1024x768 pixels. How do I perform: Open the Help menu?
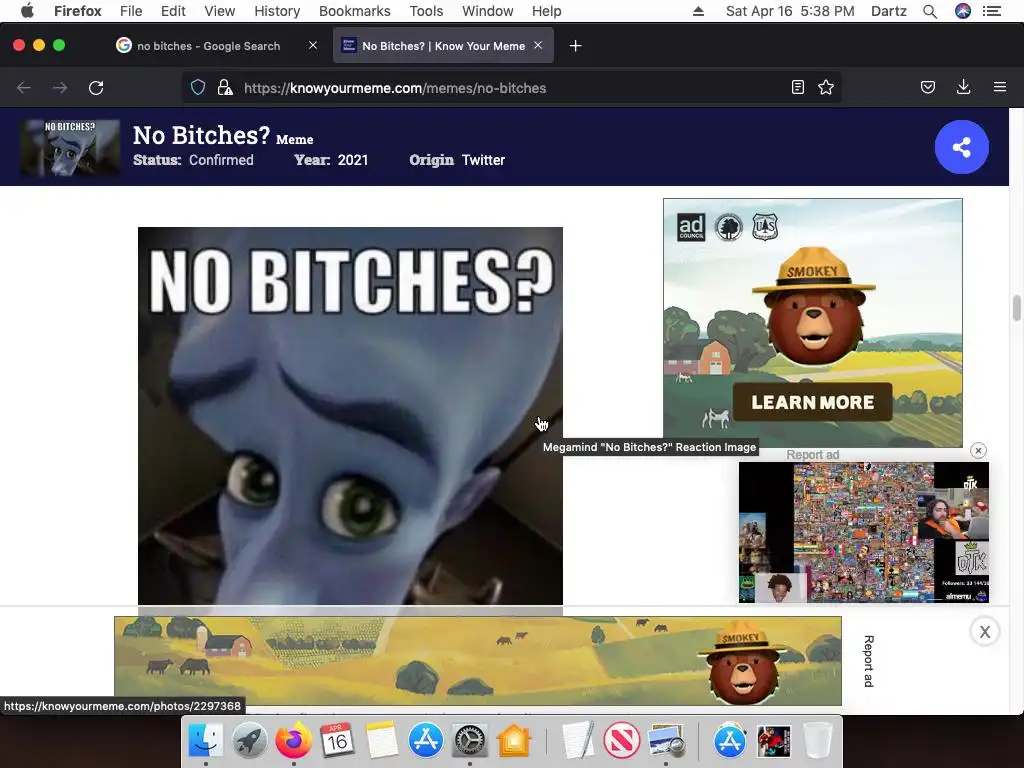click(546, 11)
